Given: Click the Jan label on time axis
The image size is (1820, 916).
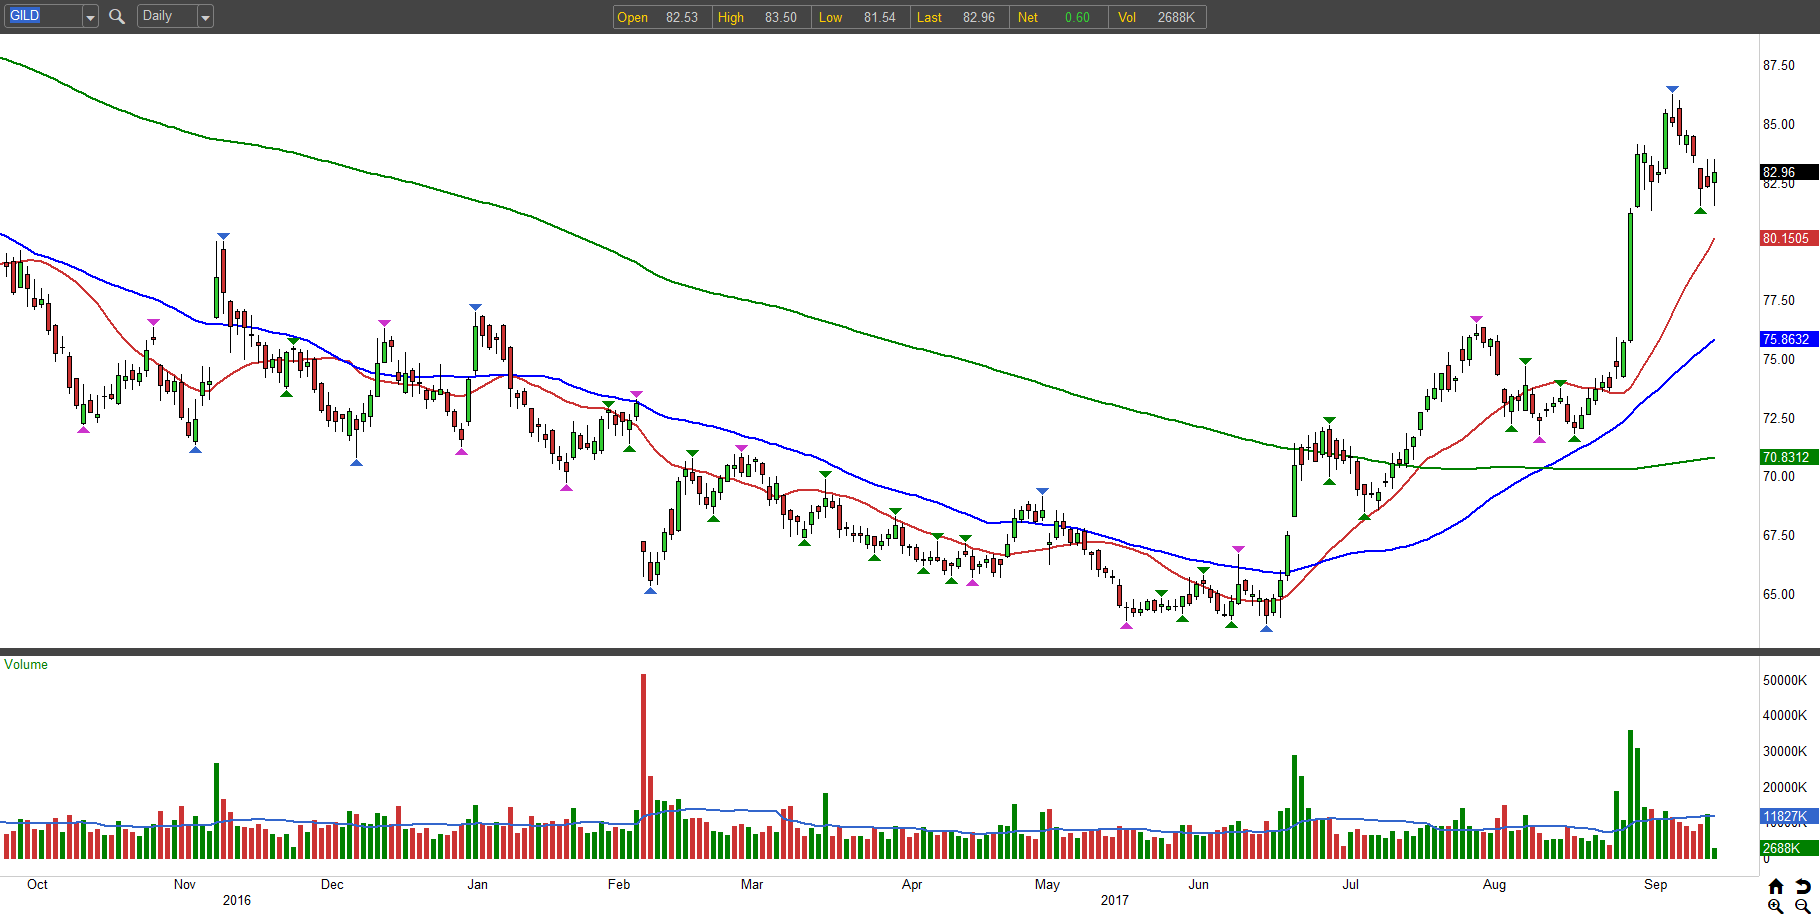Looking at the screenshot, I should pyautogui.click(x=478, y=884).
